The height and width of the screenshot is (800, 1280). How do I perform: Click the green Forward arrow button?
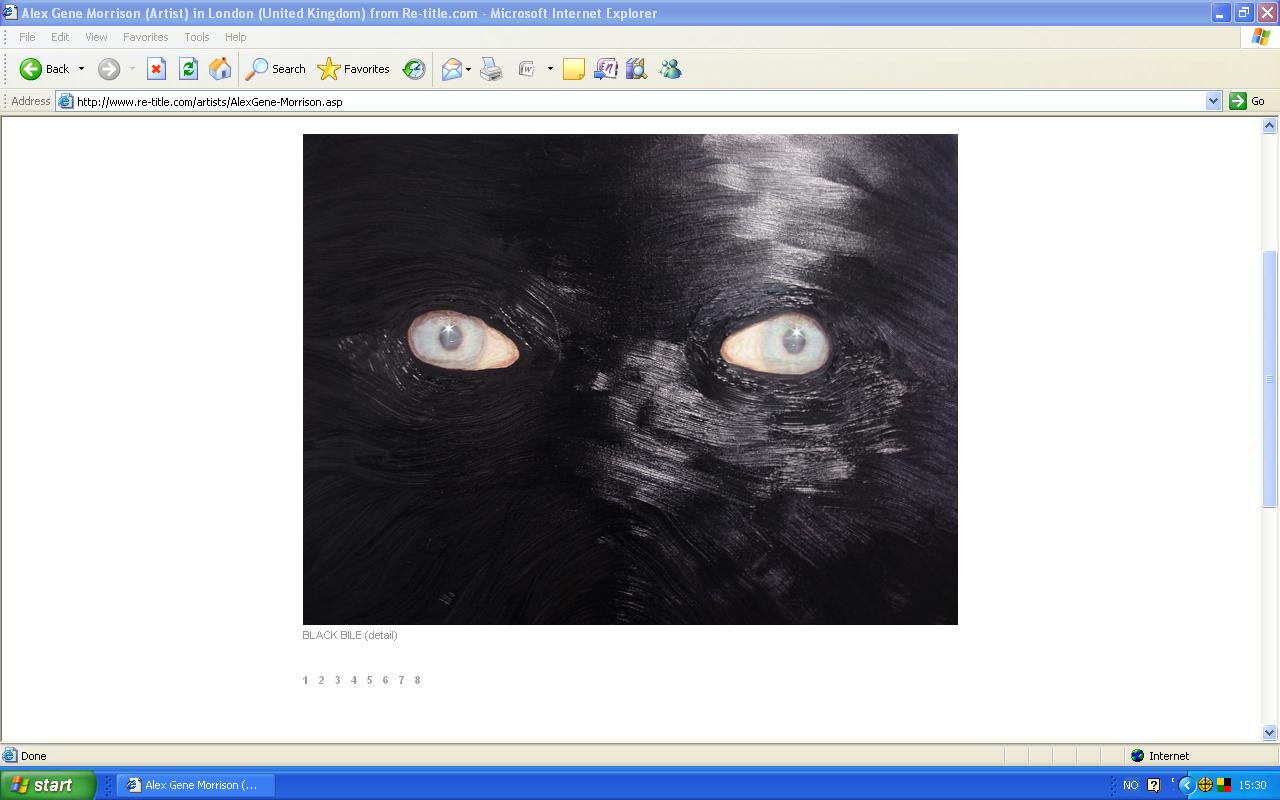click(x=109, y=69)
